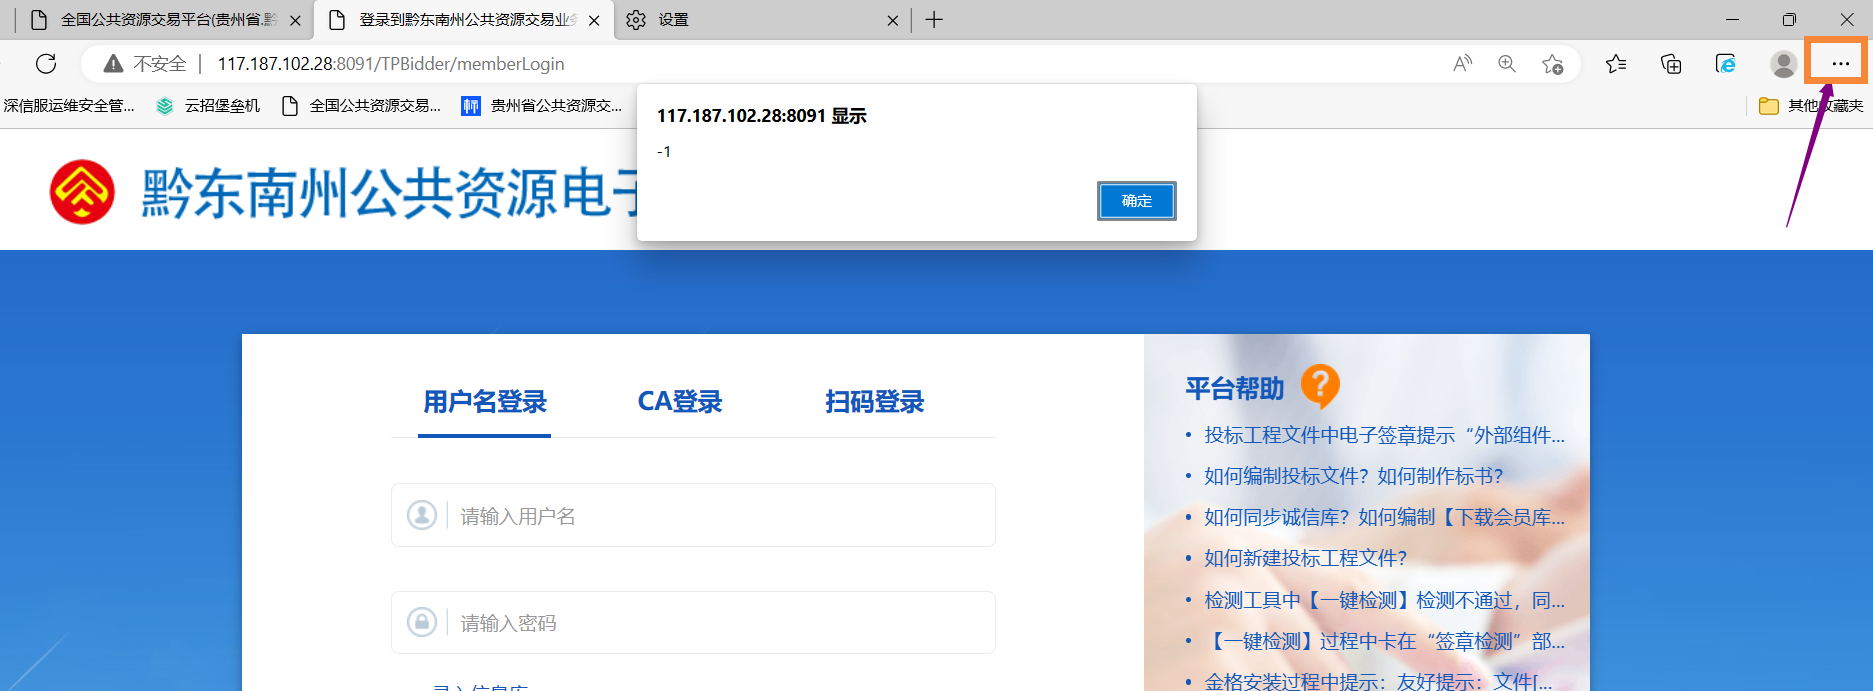Select the 扫码登录 tab
The height and width of the screenshot is (691, 1873).
point(875,402)
